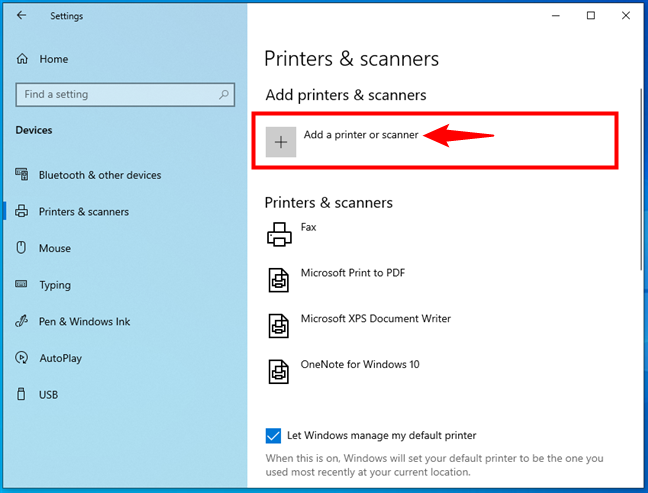648x493 pixels.
Task: Select the Fax printer
Action: tap(308, 227)
